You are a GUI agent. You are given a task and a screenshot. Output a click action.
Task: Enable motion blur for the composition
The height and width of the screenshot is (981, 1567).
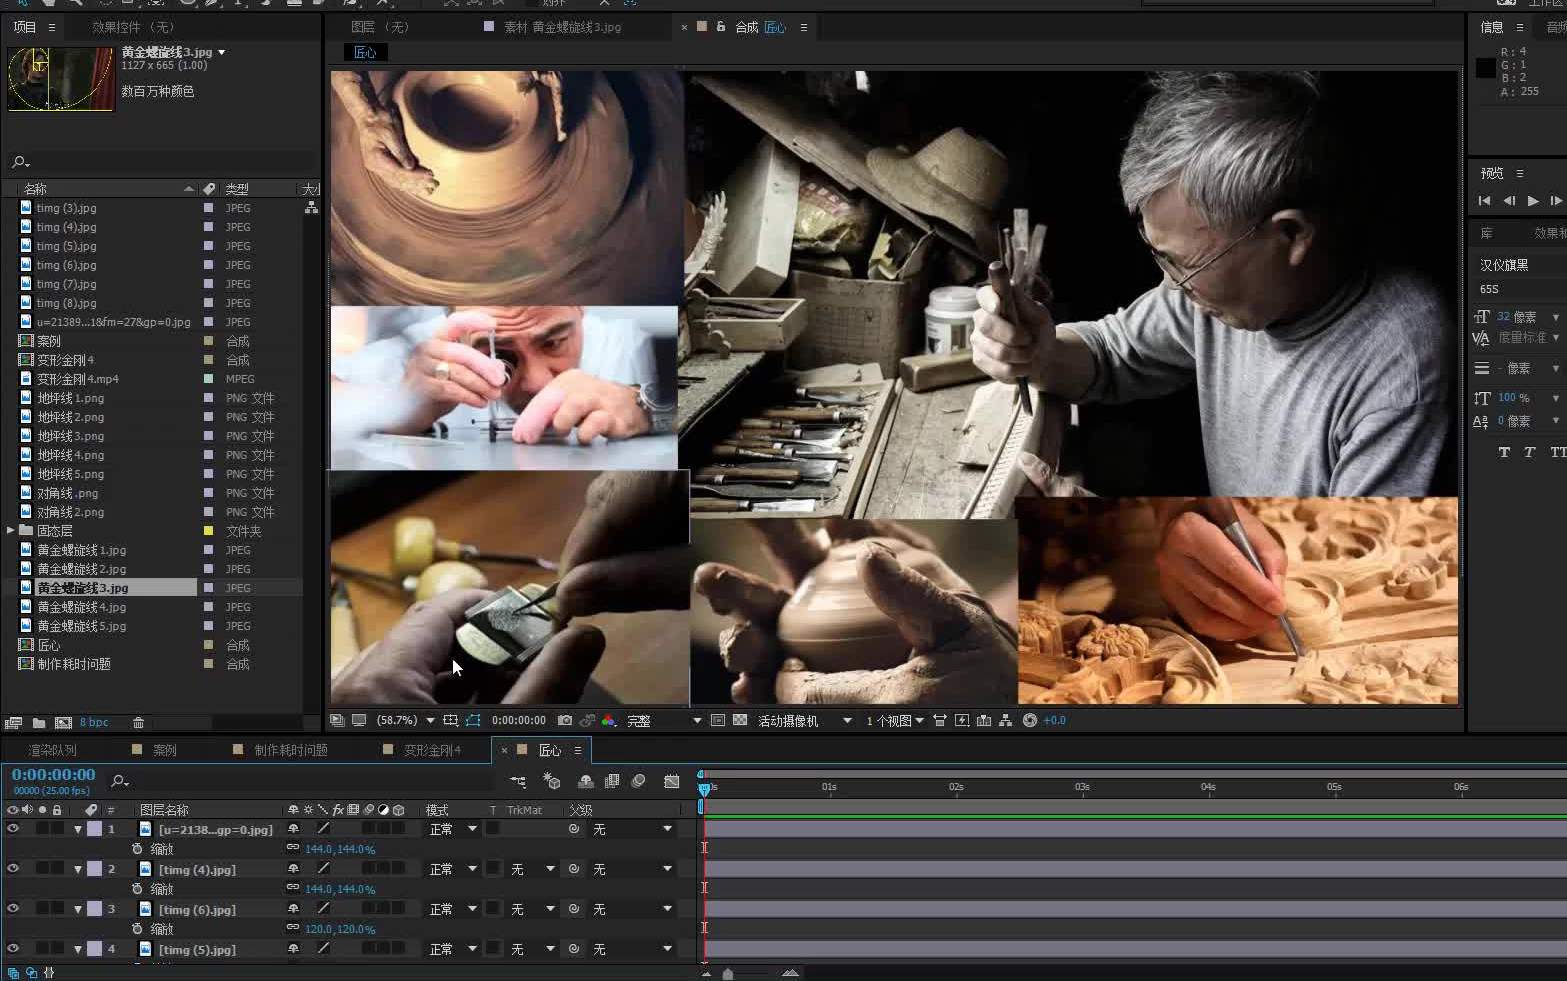pyautogui.click(x=638, y=781)
